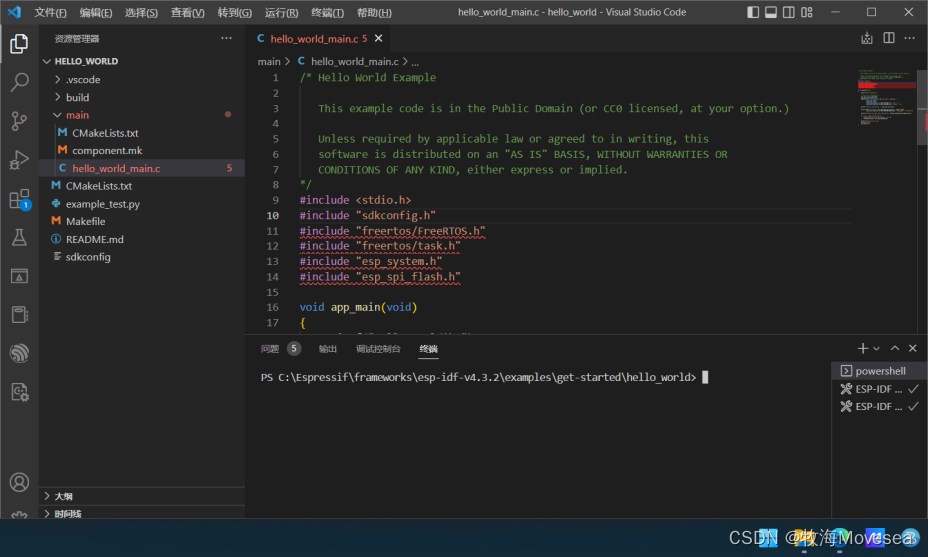Open the terminal launch profile dropdown arrow
This screenshot has width=928, height=557.
(x=877, y=349)
